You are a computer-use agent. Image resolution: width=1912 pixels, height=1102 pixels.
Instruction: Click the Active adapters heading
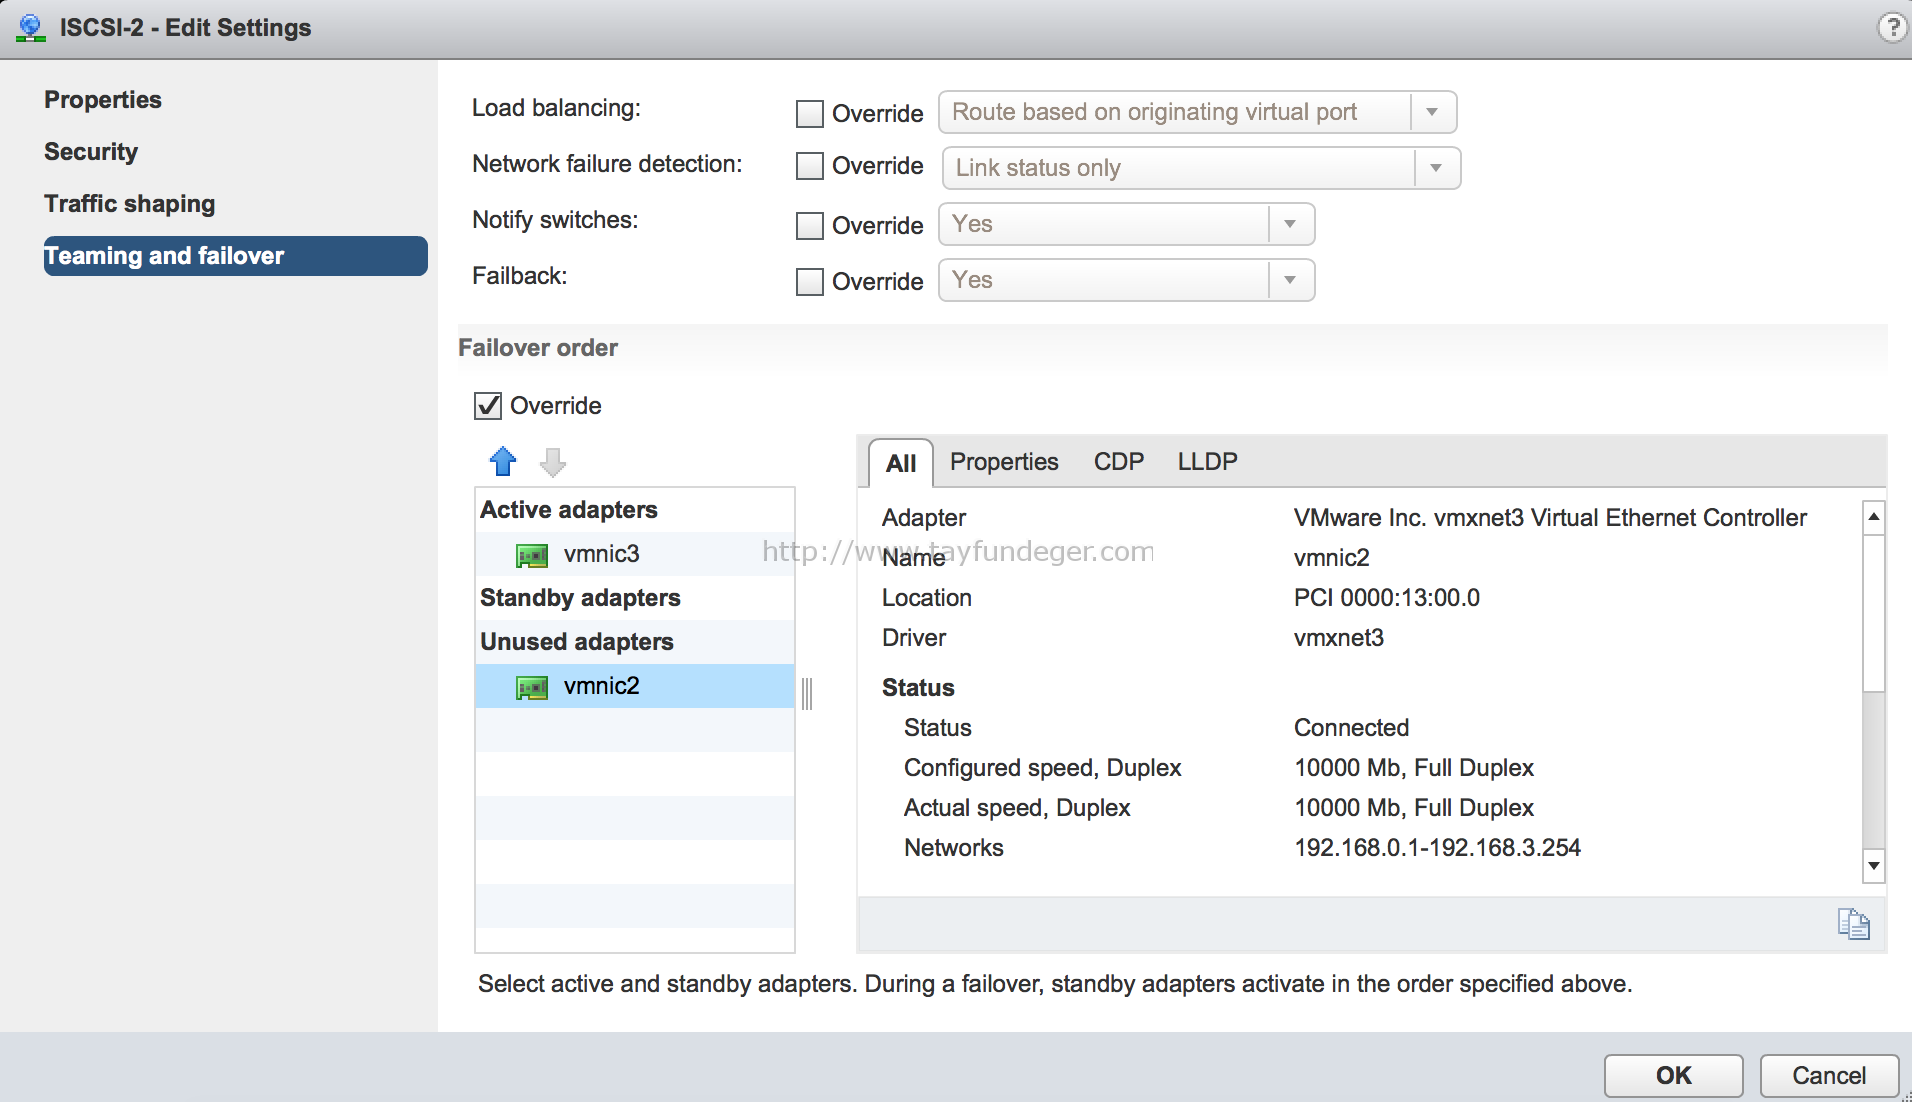click(569, 510)
